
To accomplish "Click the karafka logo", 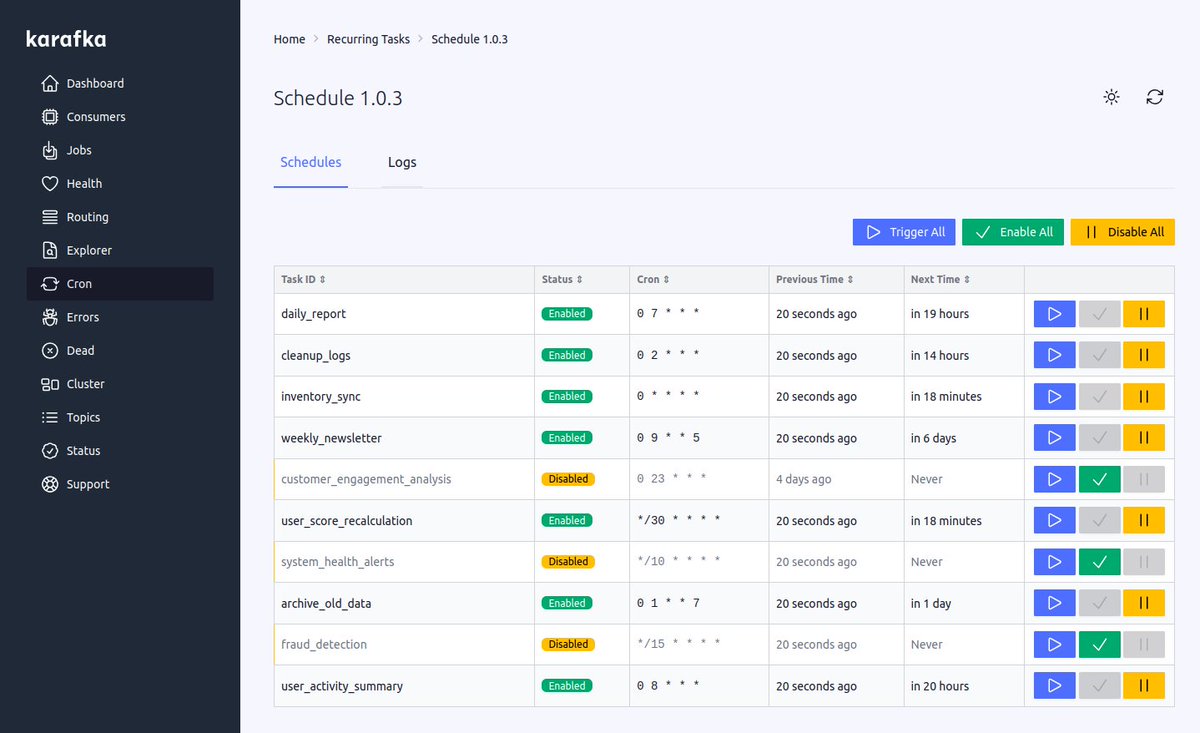I will pyautogui.click(x=65, y=39).
